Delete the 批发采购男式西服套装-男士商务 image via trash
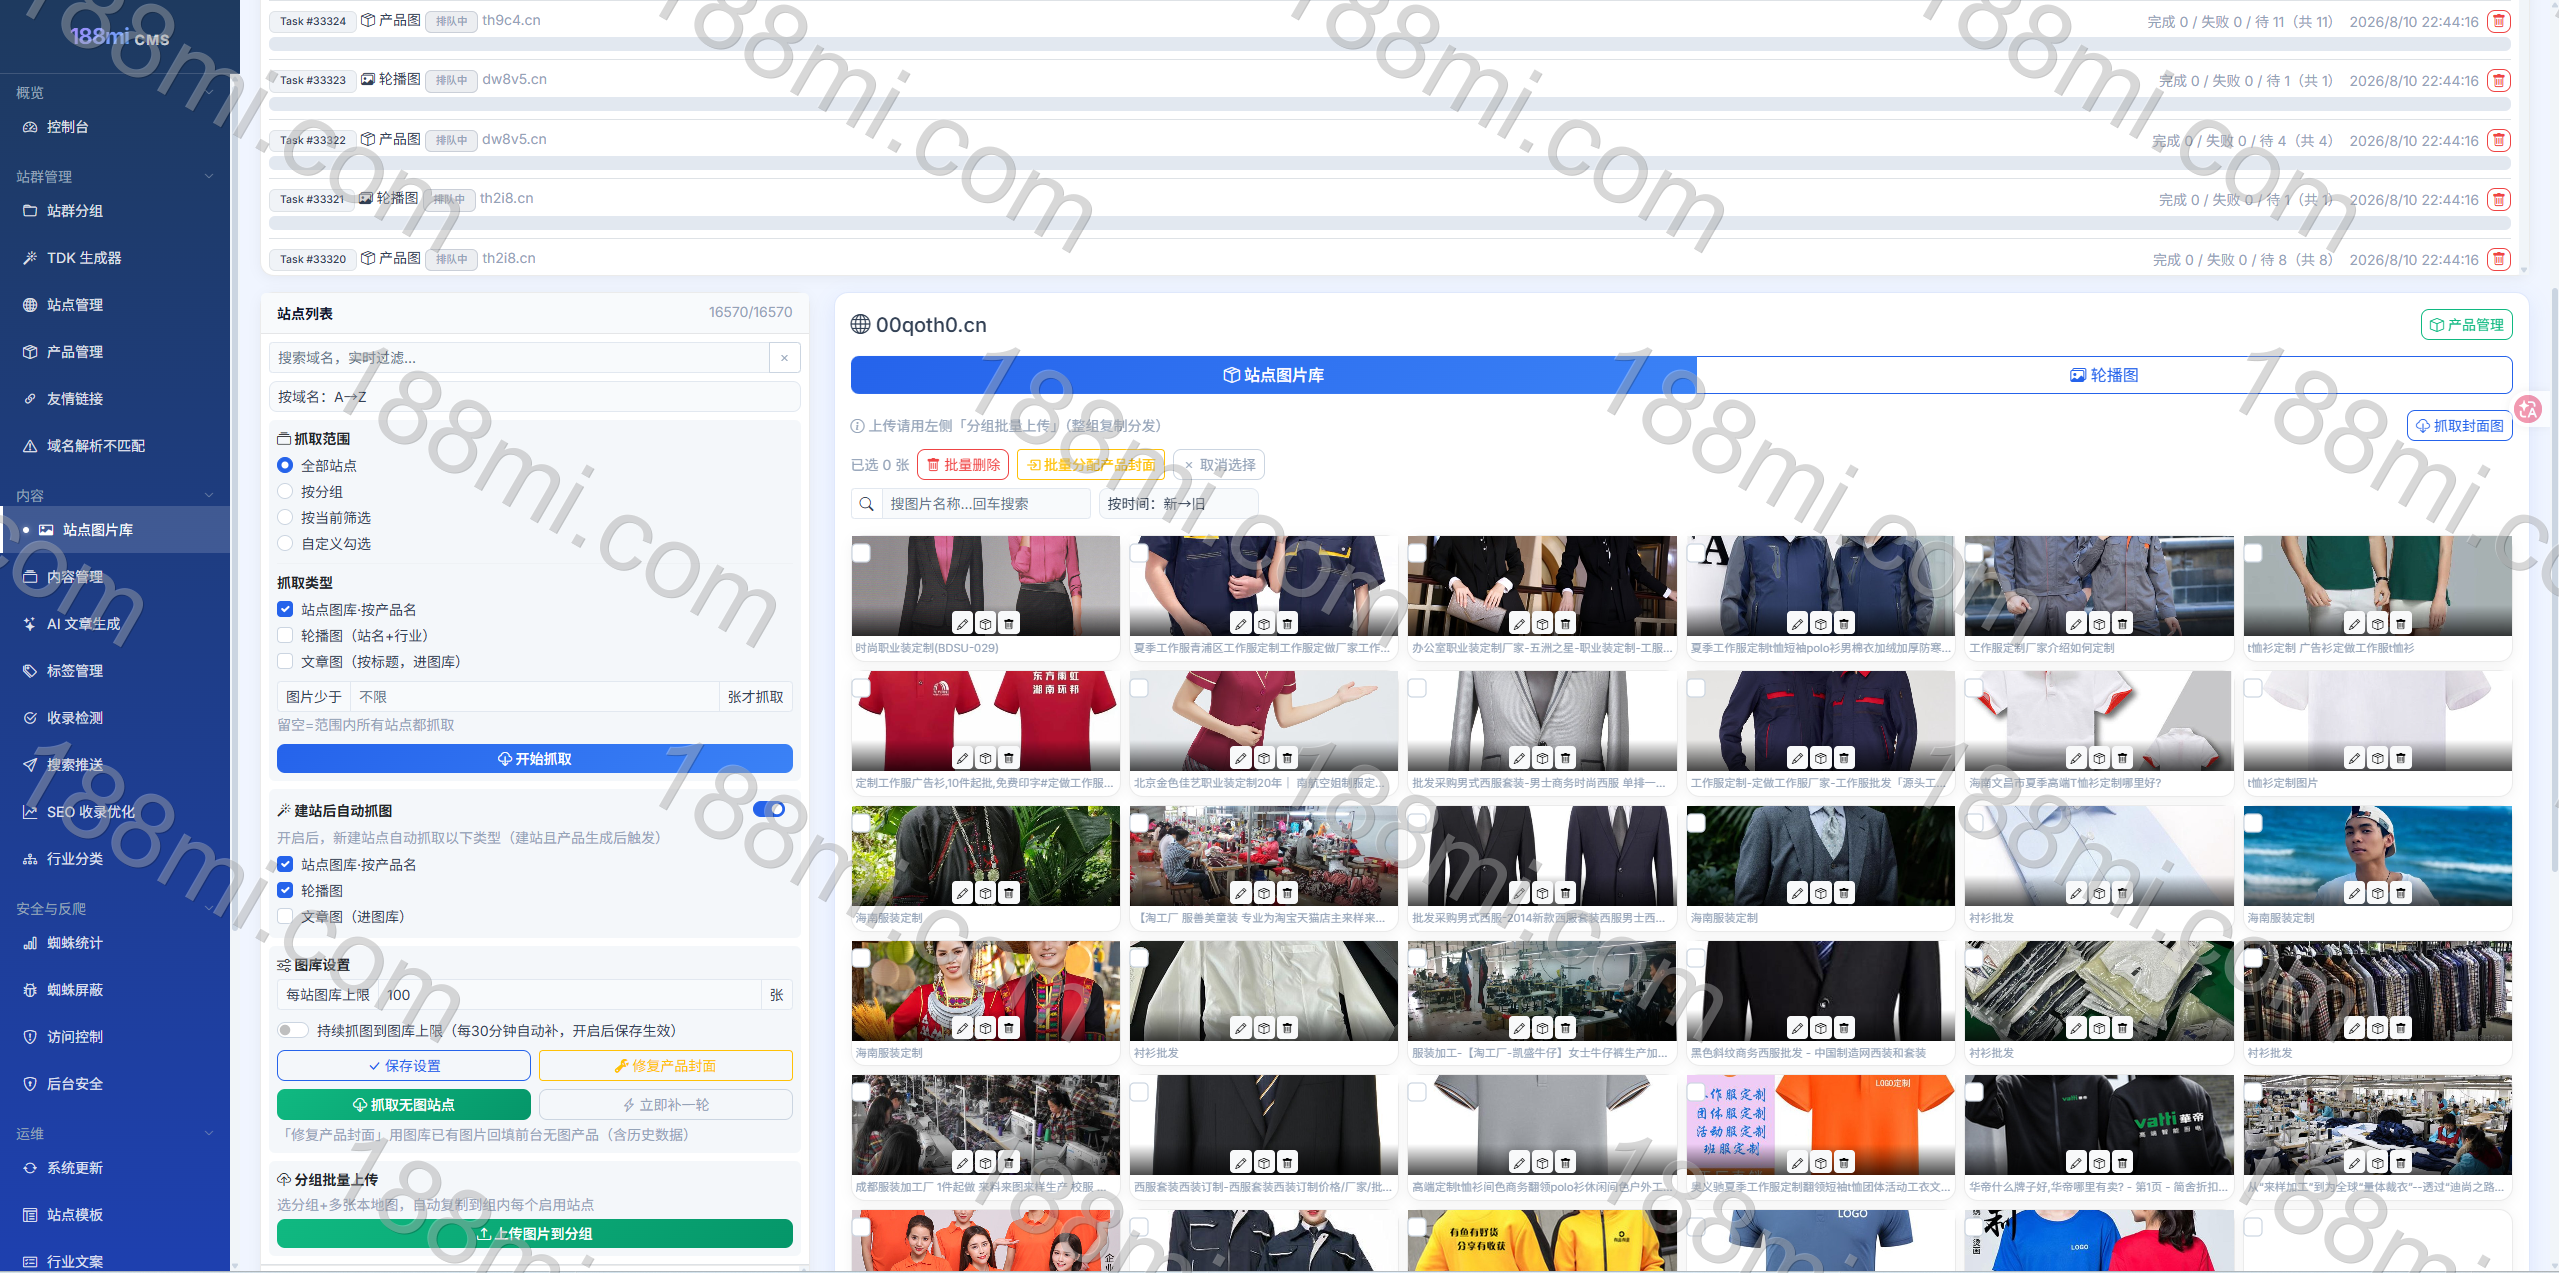Viewport: 2559px width, 1273px height. pyautogui.click(x=1566, y=758)
